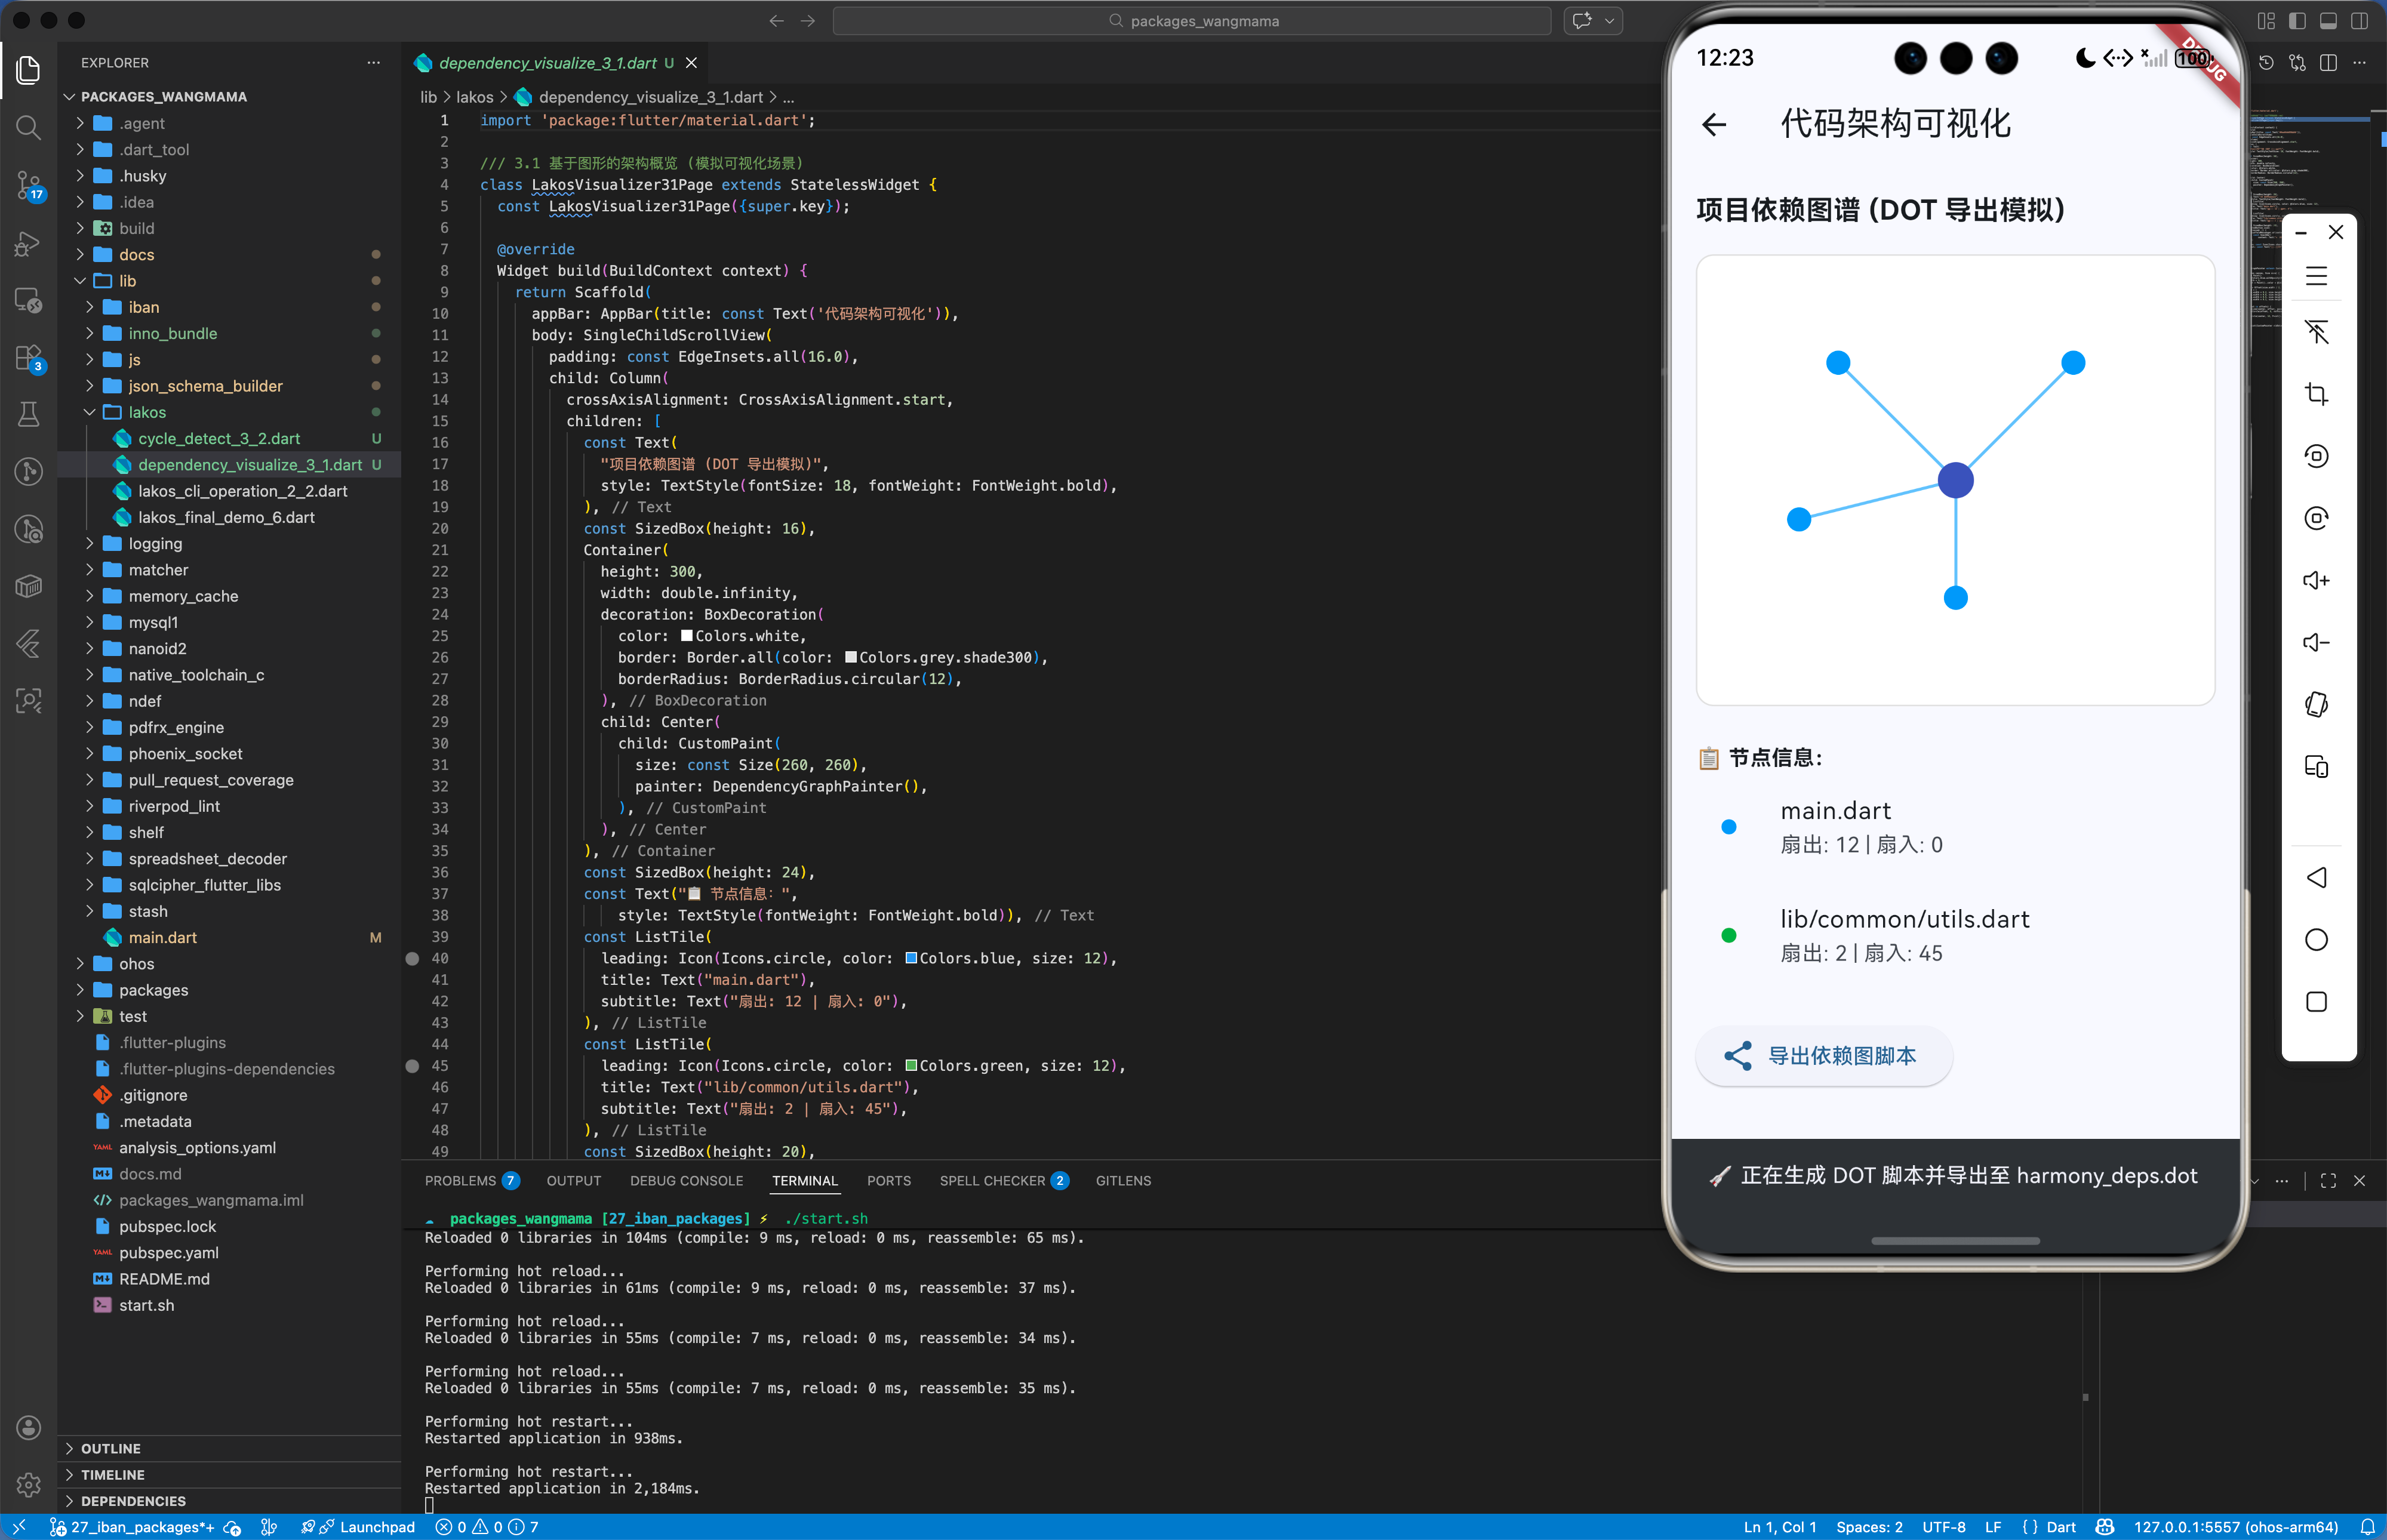
Task: Click emulator volume up icon
Action: (2316, 580)
